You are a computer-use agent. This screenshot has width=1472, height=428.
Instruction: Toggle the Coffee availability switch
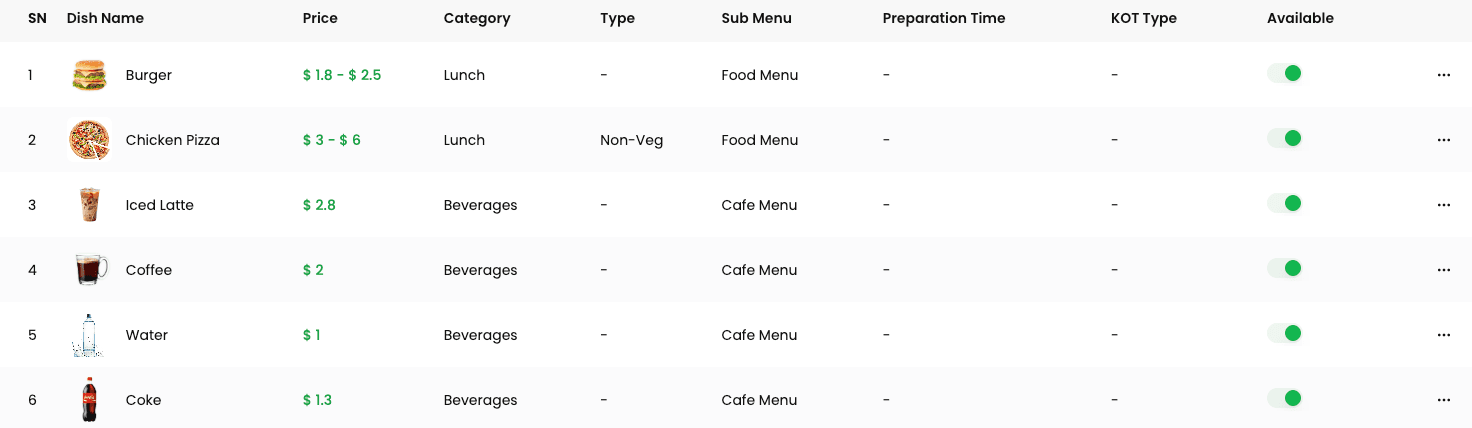pyautogui.click(x=1284, y=268)
